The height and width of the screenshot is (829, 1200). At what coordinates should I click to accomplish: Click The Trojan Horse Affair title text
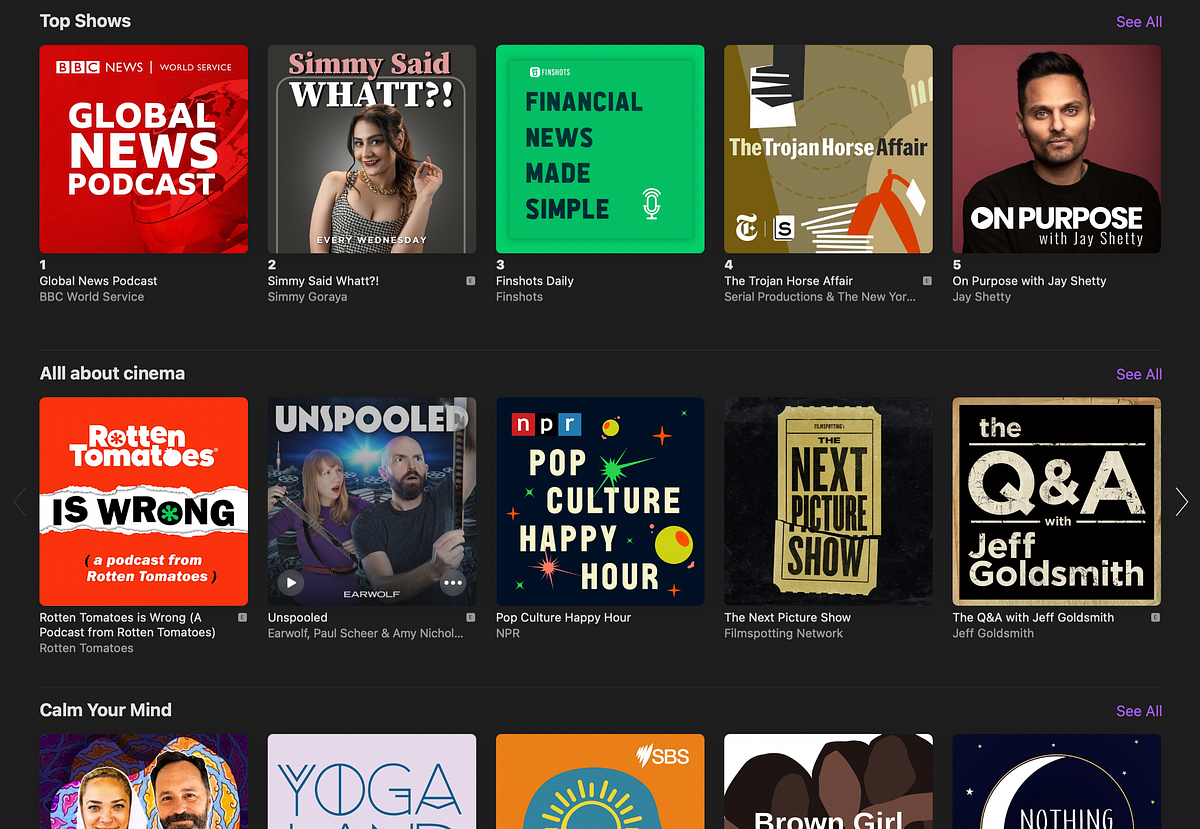[x=789, y=281]
